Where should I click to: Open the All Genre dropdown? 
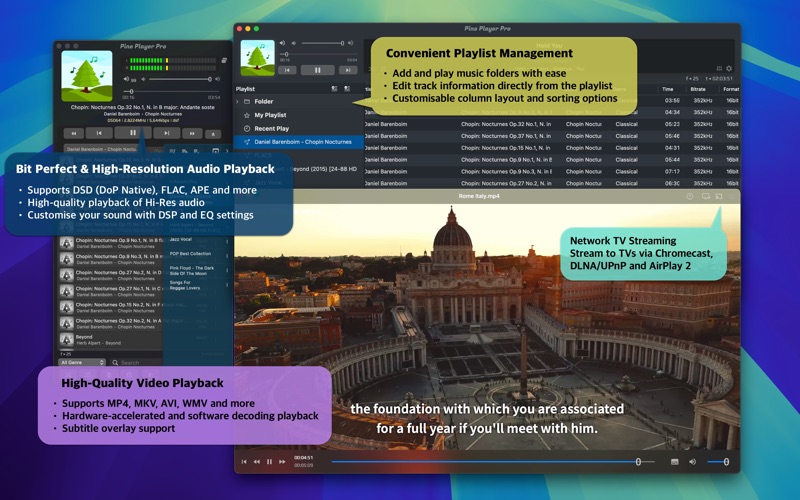[82, 362]
